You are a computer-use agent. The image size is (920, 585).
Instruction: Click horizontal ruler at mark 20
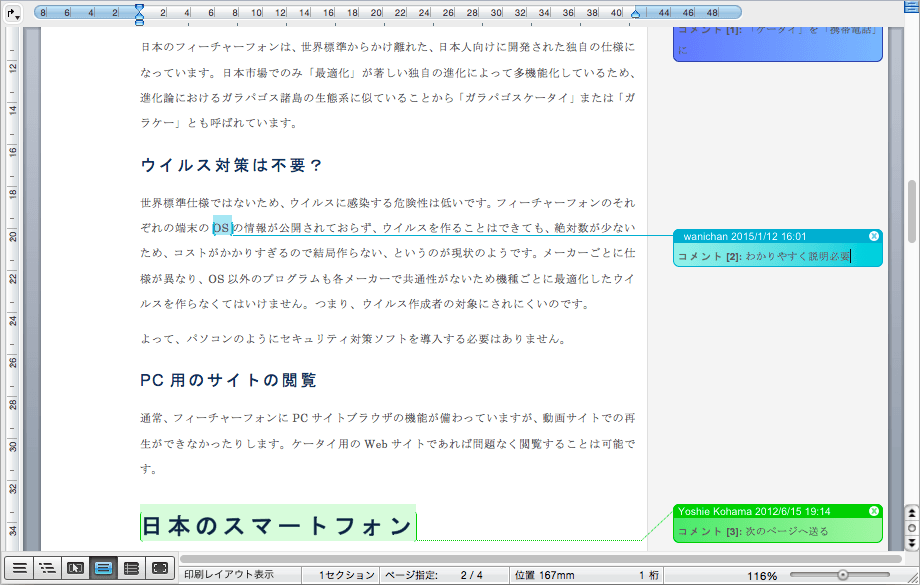pos(376,12)
